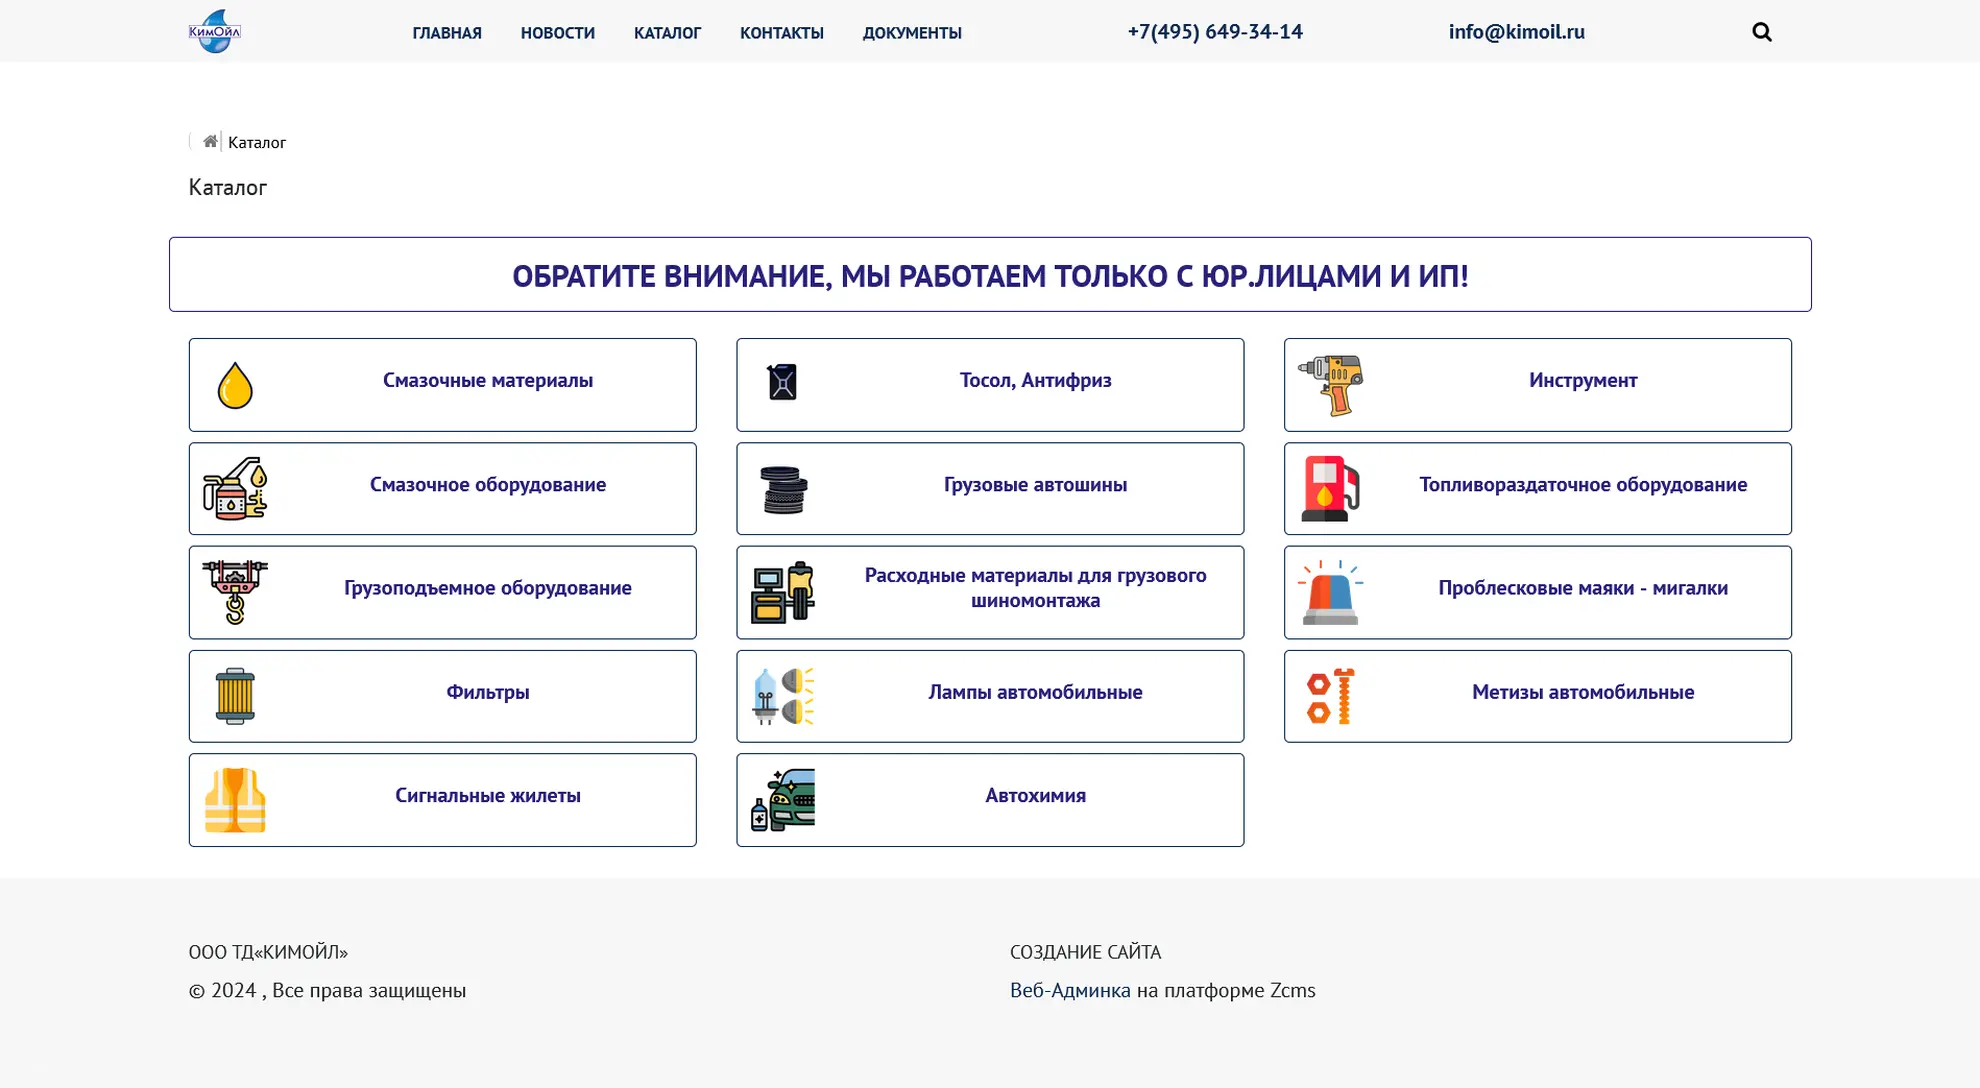The width and height of the screenshot is (1980, 1088).
Task: Open the Лампы автомобильные category
Action: pyautogui.click(x=1035, y=692)
